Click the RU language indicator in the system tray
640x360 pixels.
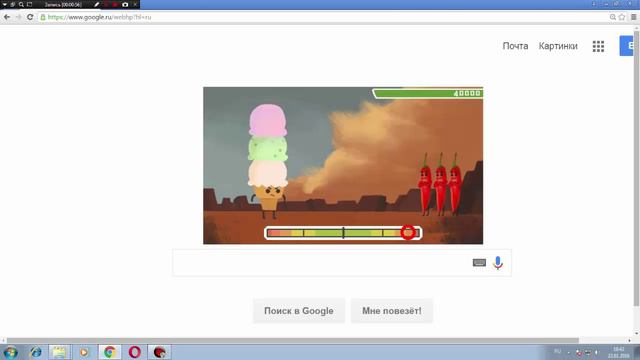[x=558, y=351]
